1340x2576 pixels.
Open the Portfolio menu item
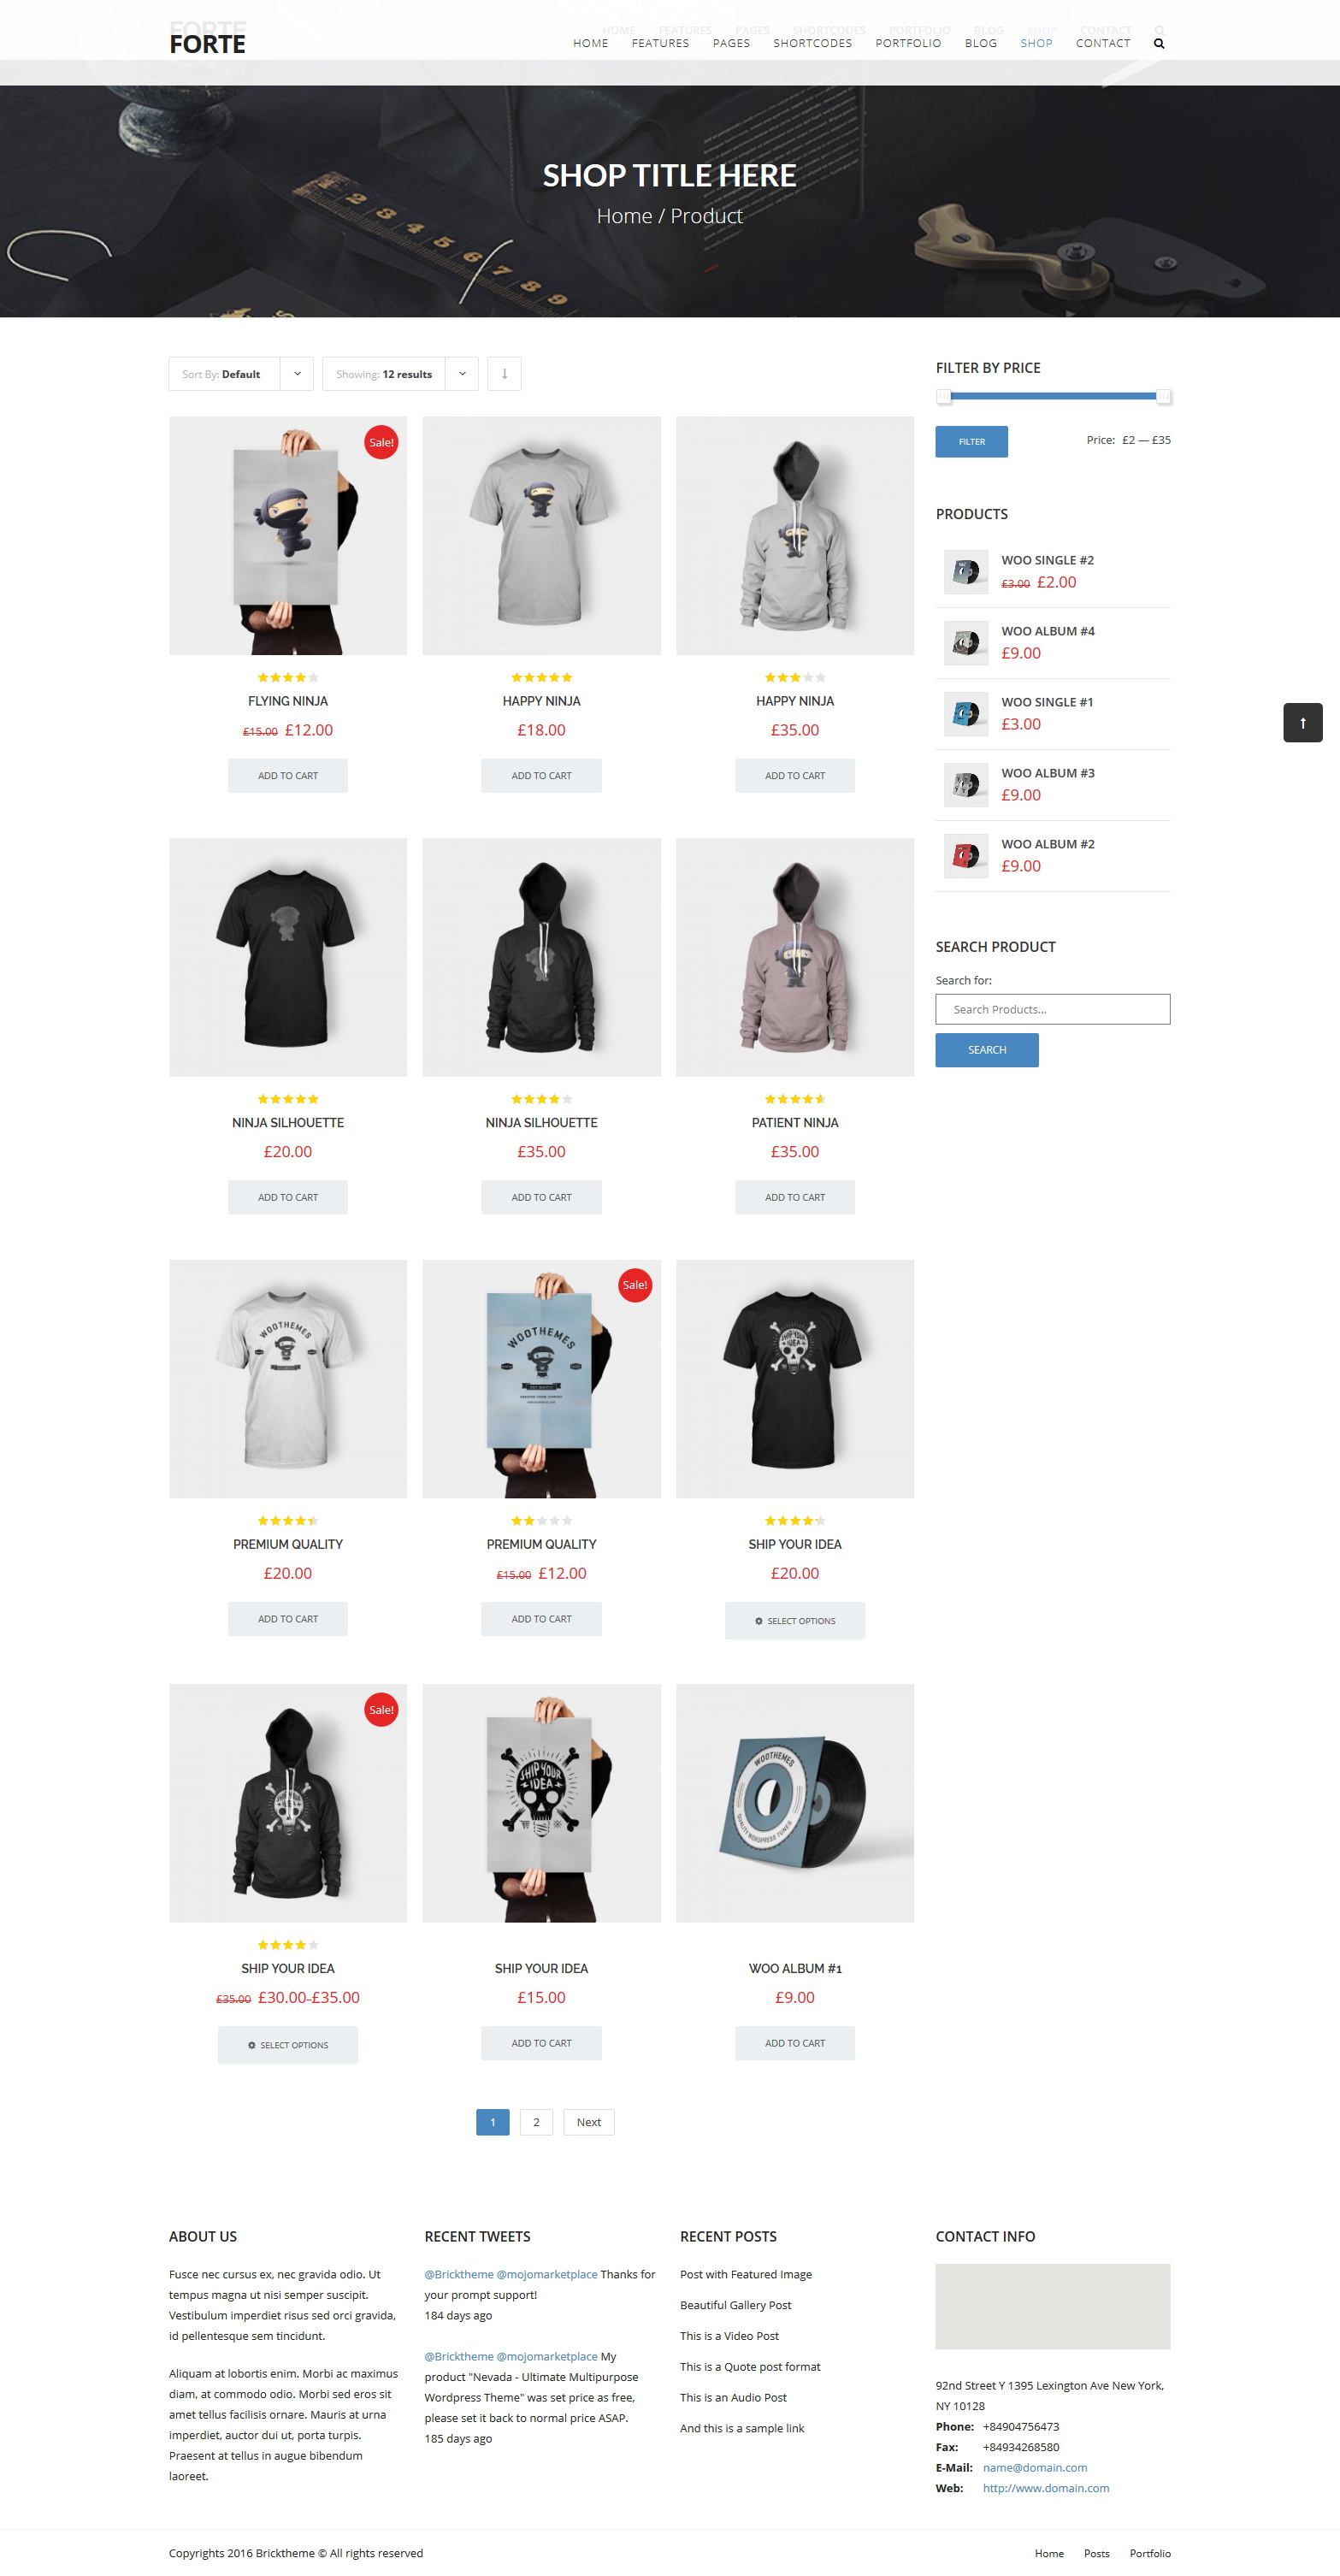click(908, 44)
